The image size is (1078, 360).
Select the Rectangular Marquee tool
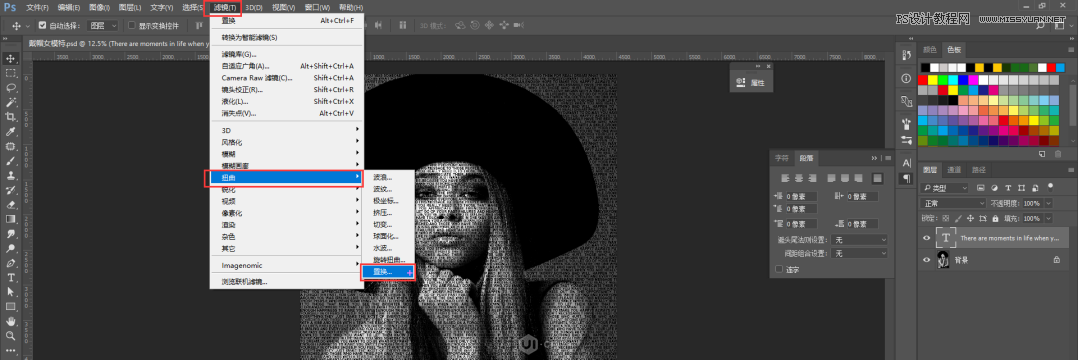coord(11,73)
